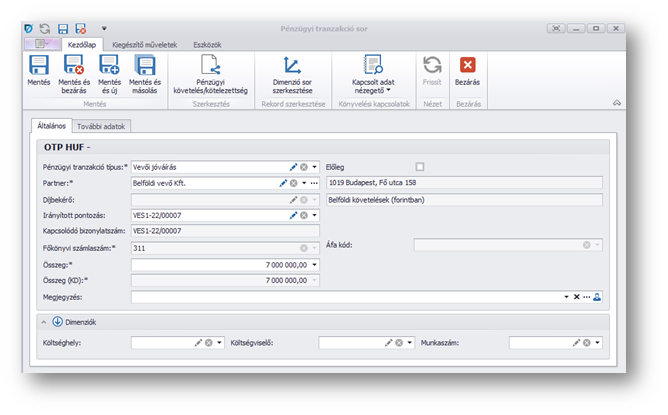Viewport: 668px width, 415px height.
Task: Toggle the Előleg checkbox
Action: [420, 167]
